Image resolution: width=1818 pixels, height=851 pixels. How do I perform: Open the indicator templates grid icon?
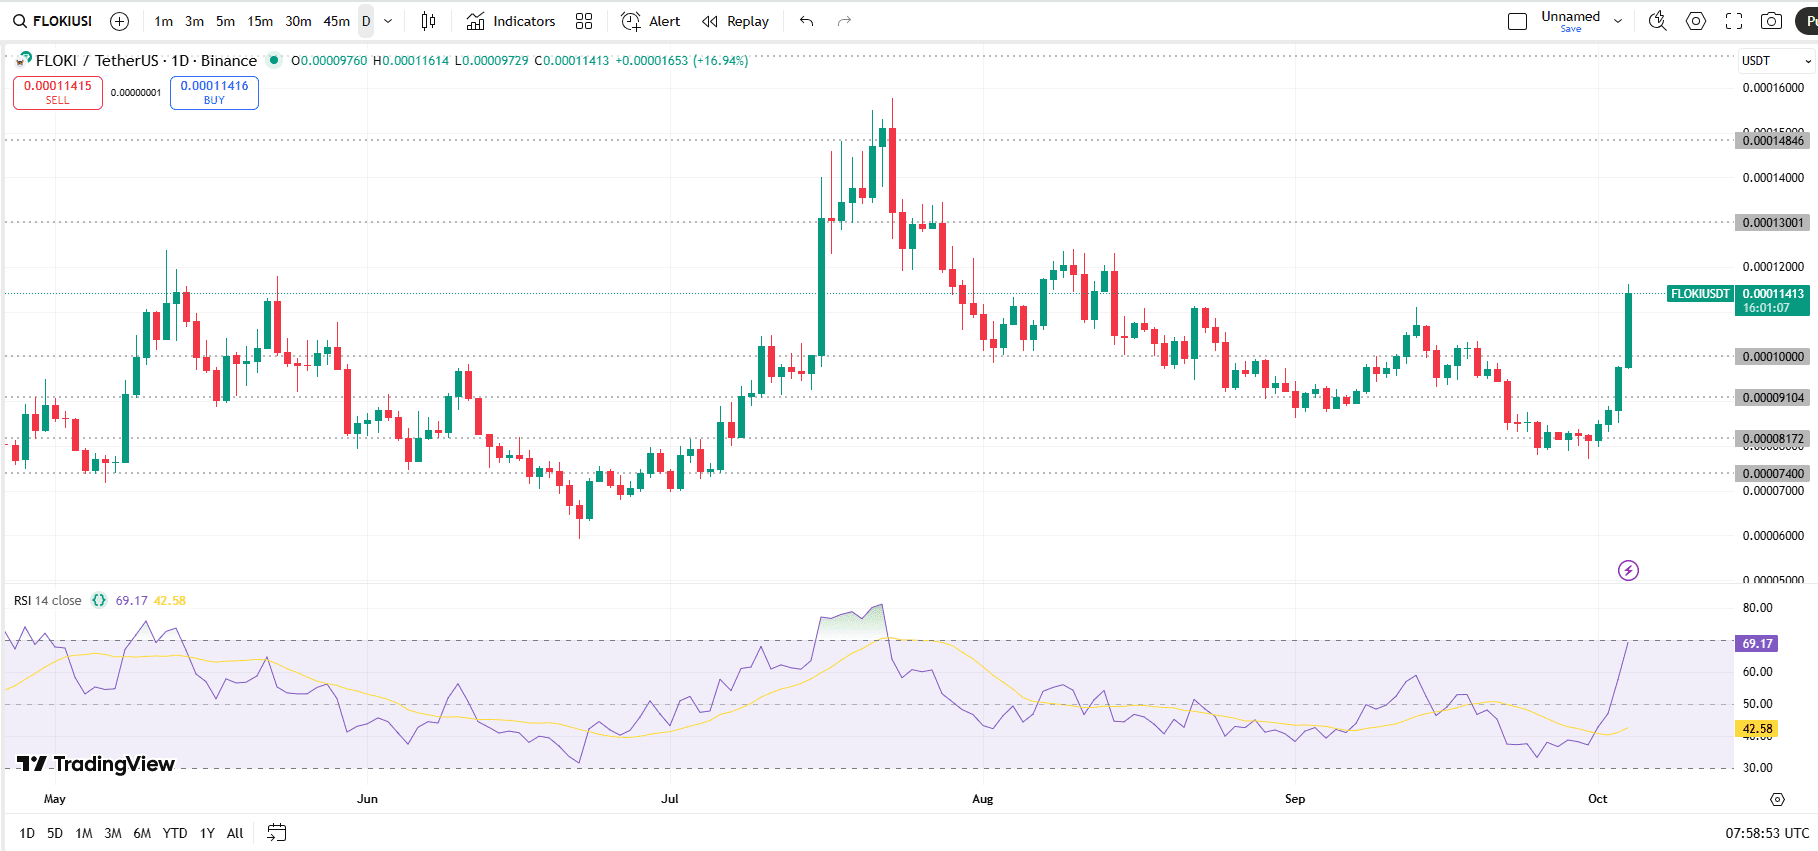coord(584,21)
